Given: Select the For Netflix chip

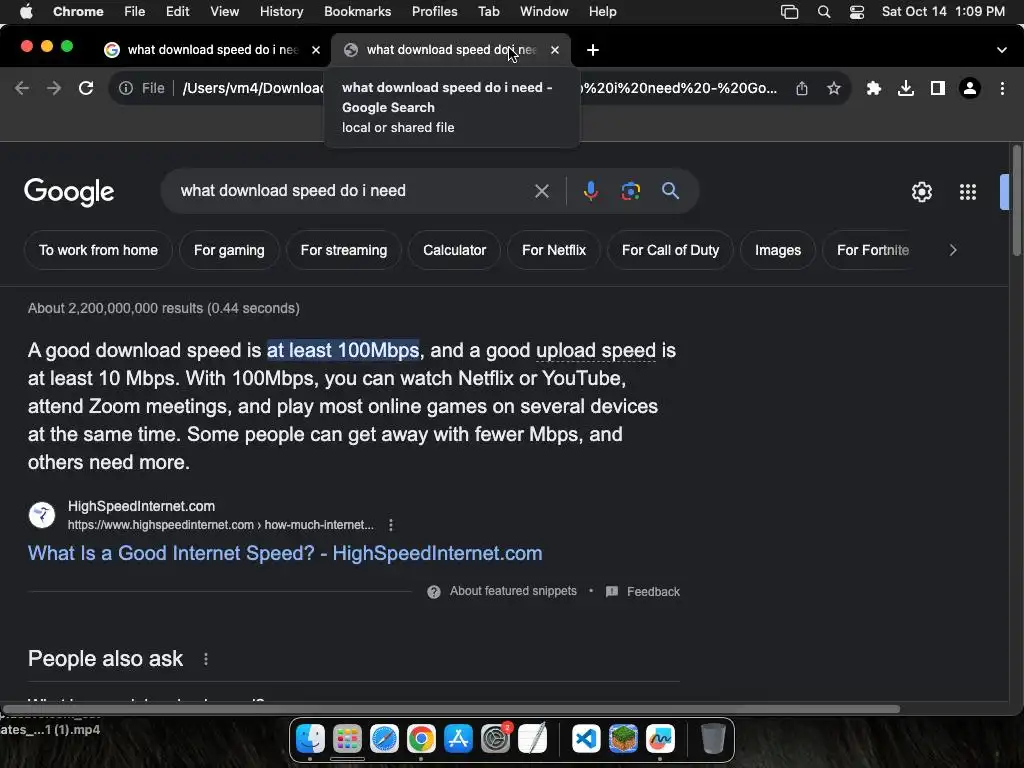Looking at the screenshot, I should point(554,250).
